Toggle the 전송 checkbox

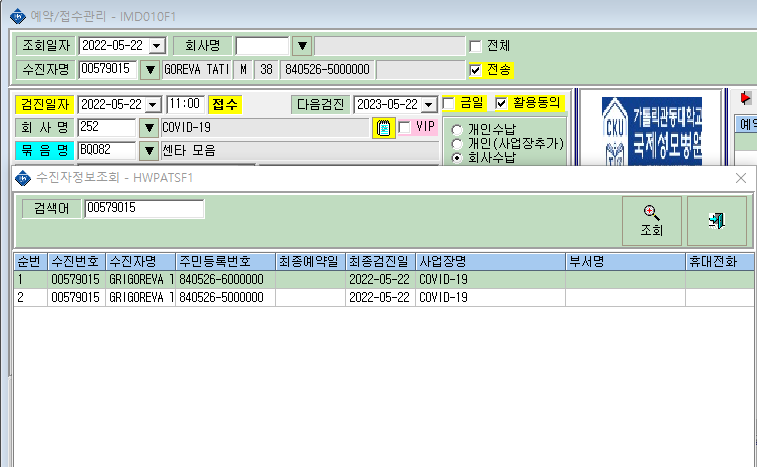476,71
